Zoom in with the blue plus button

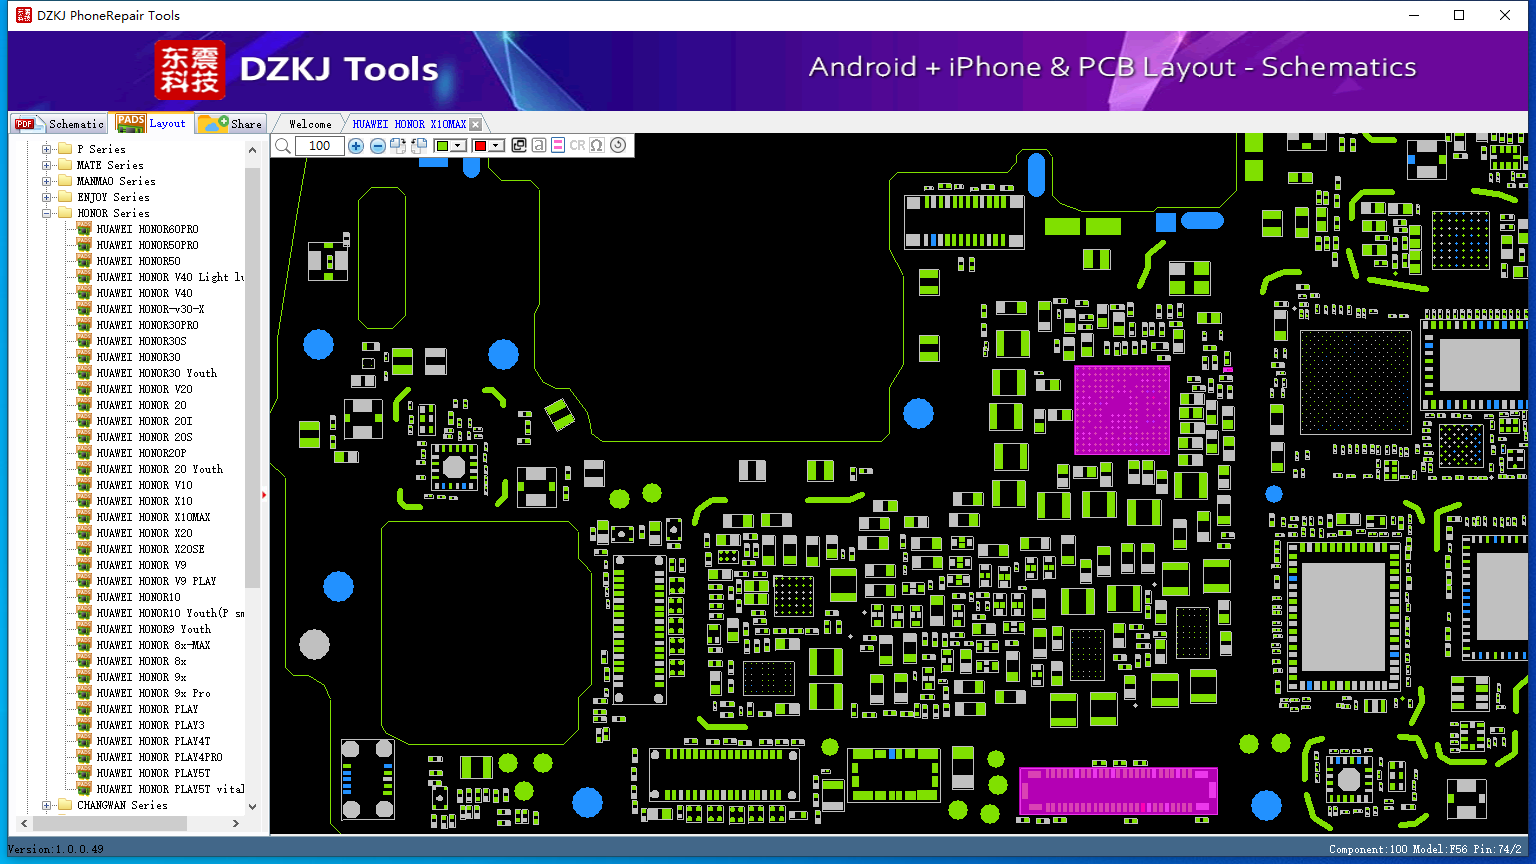point(356,146)
